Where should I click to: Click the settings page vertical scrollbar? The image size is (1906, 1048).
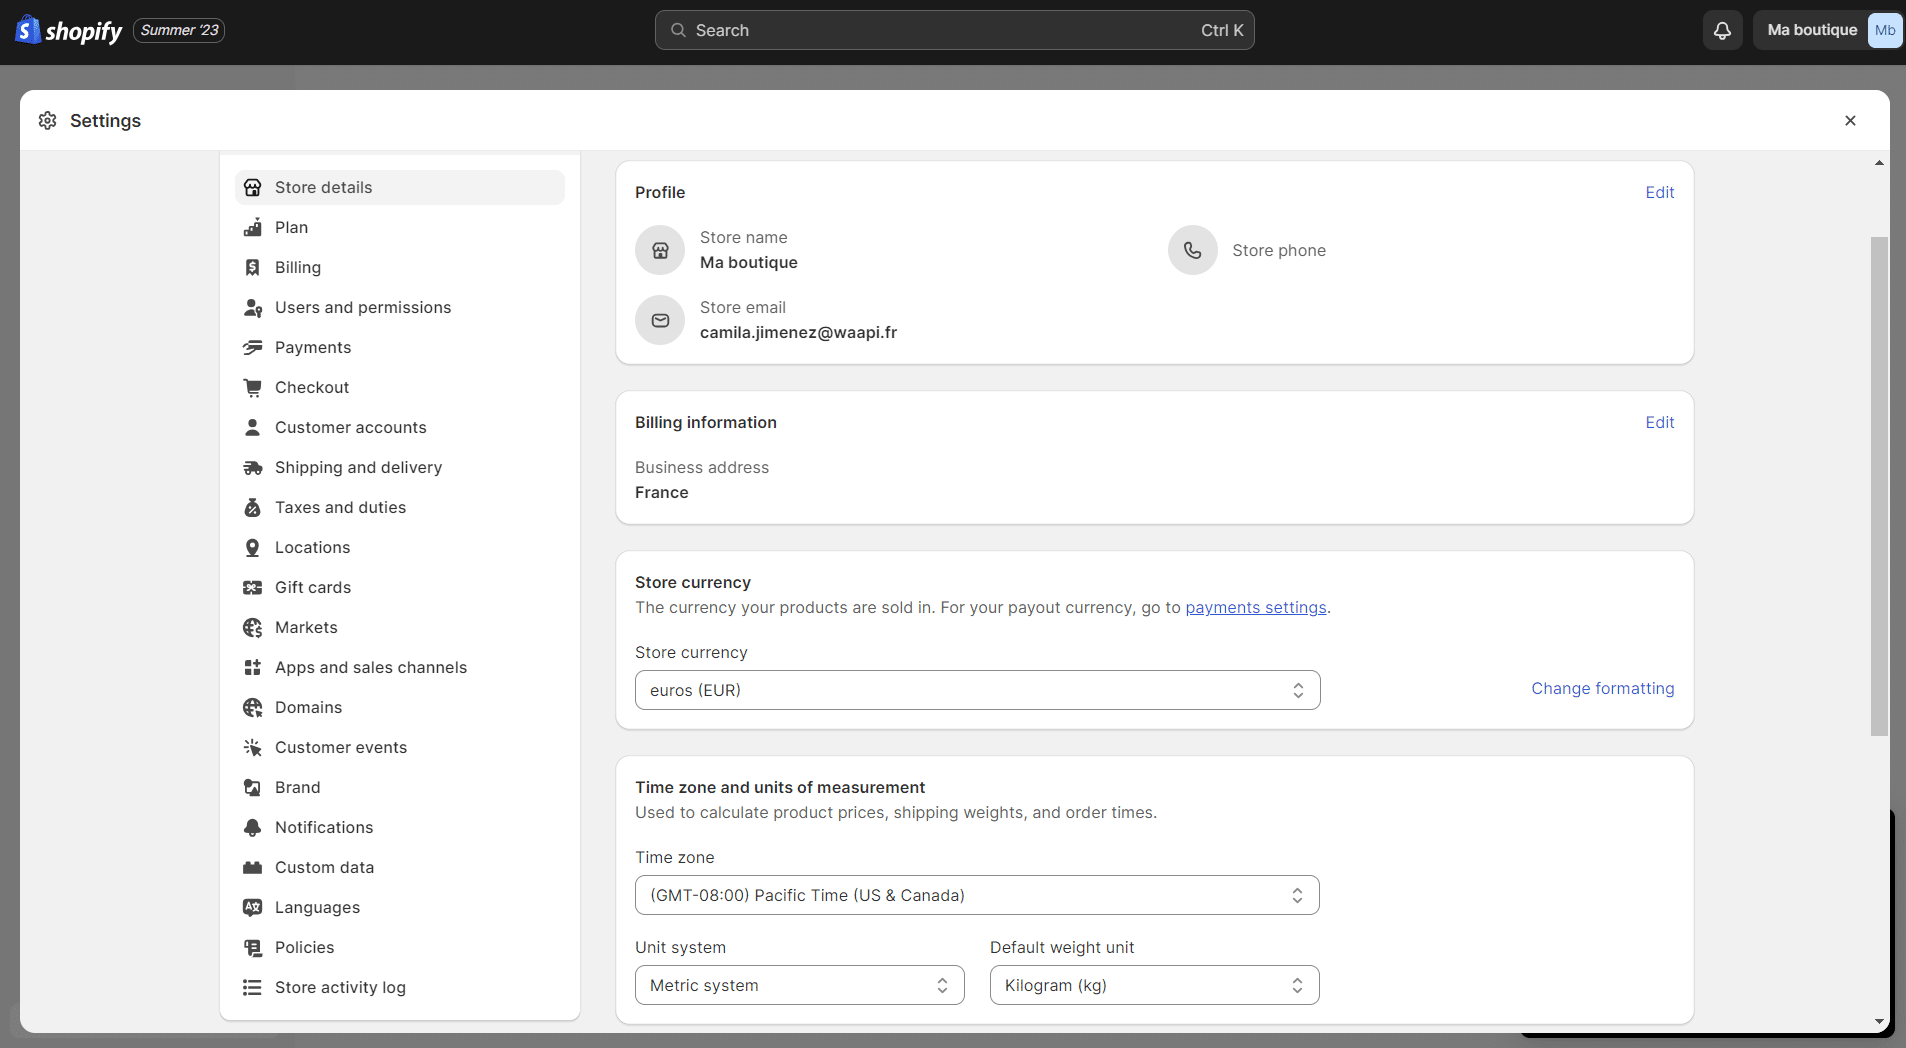pos(1879,486)
